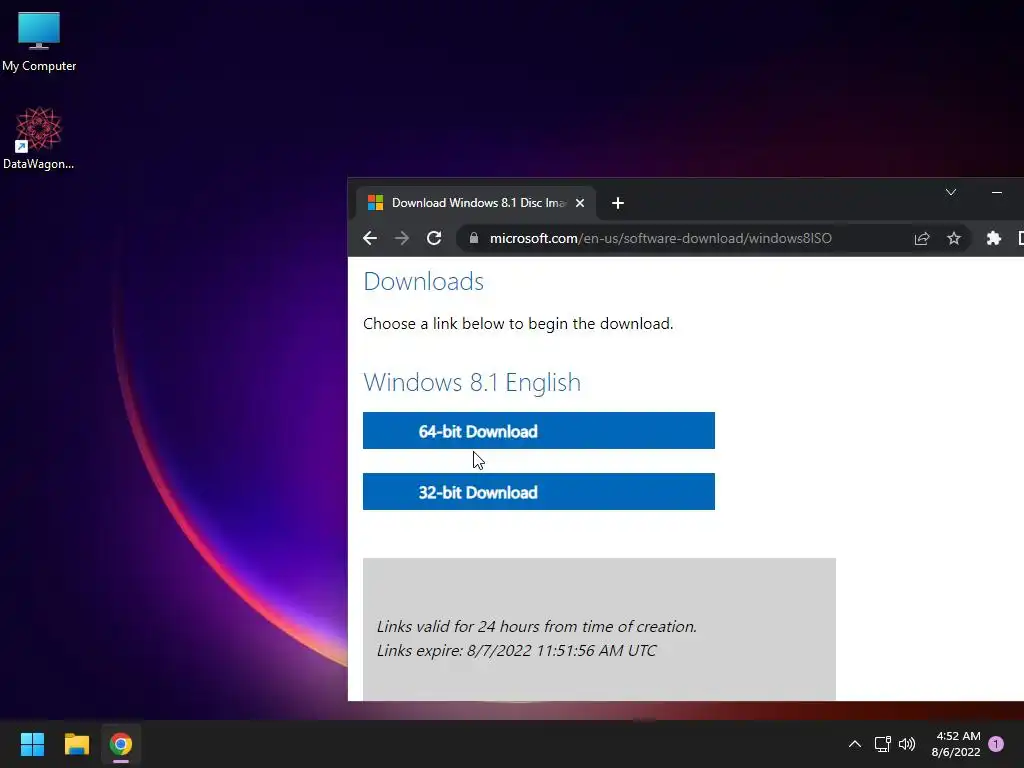Open the DataWagon desktop shortcut

point(39,138)
